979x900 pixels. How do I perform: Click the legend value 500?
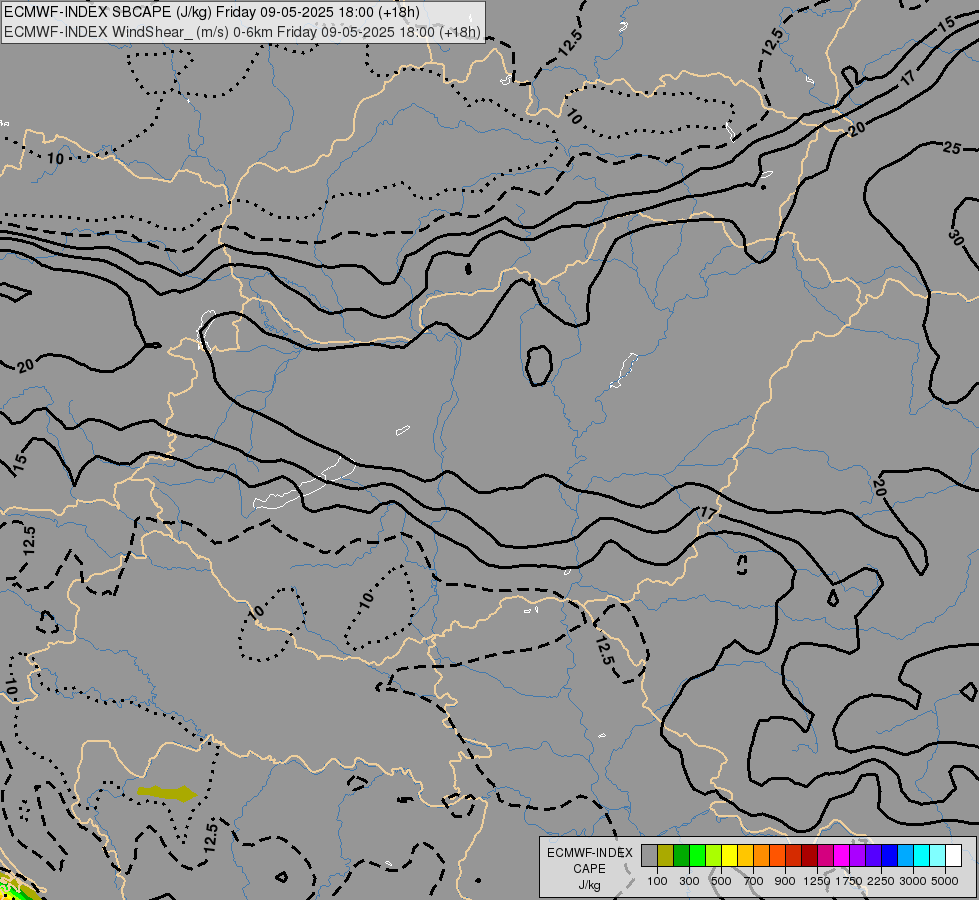721,881
